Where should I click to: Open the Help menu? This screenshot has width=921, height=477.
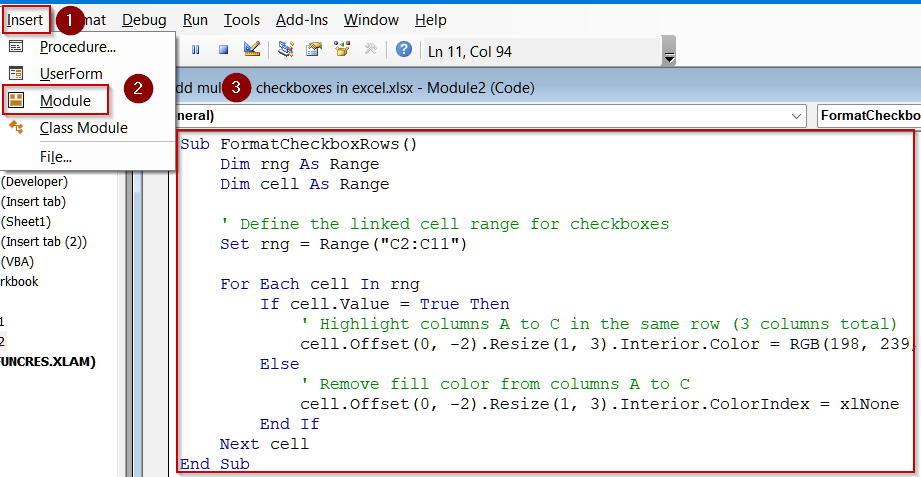pos(431,20)
